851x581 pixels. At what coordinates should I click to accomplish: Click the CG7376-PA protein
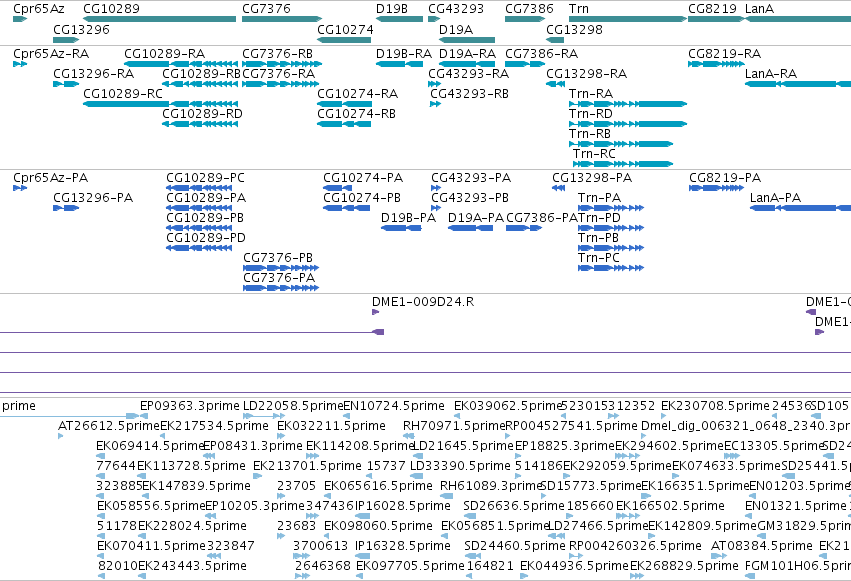coord(281,288)
